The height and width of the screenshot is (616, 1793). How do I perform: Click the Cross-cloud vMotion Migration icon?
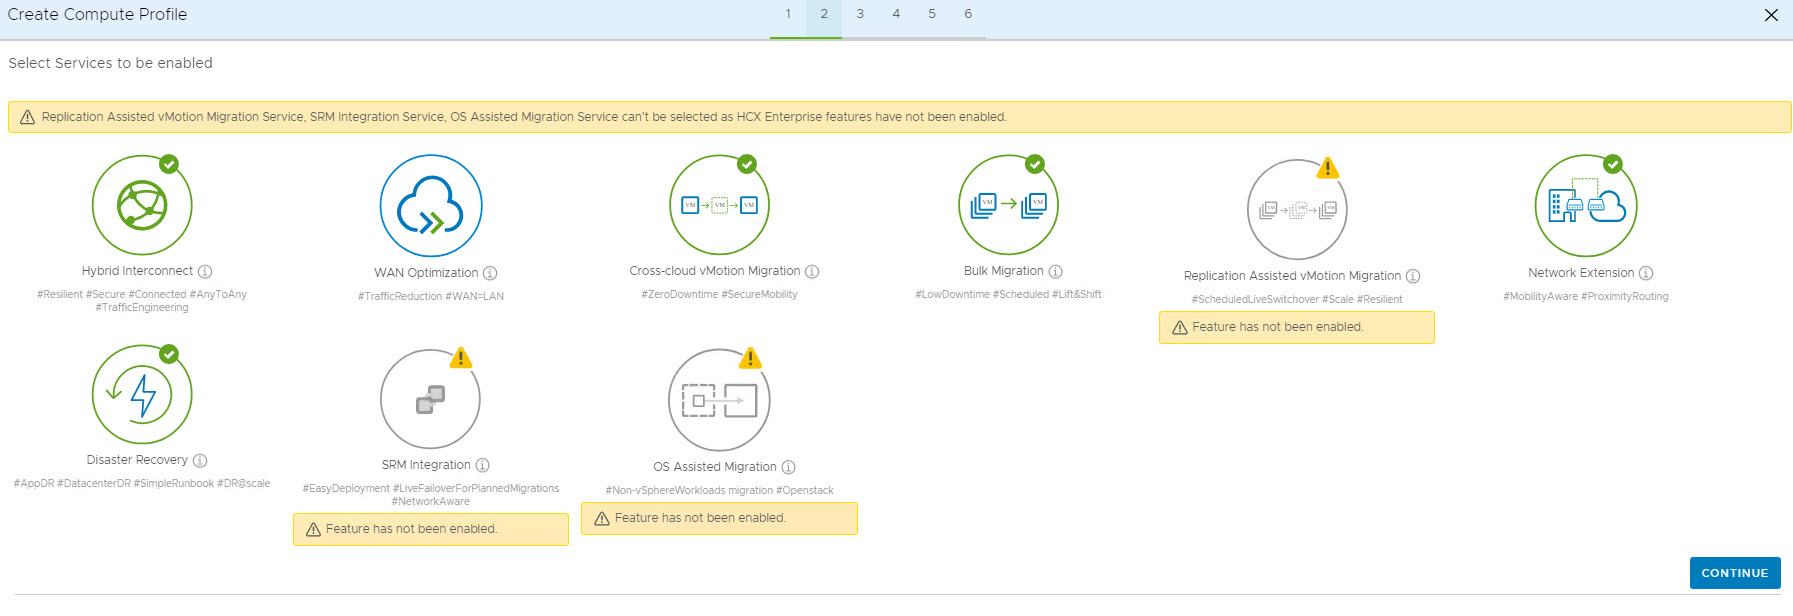(x=719, y=205)
